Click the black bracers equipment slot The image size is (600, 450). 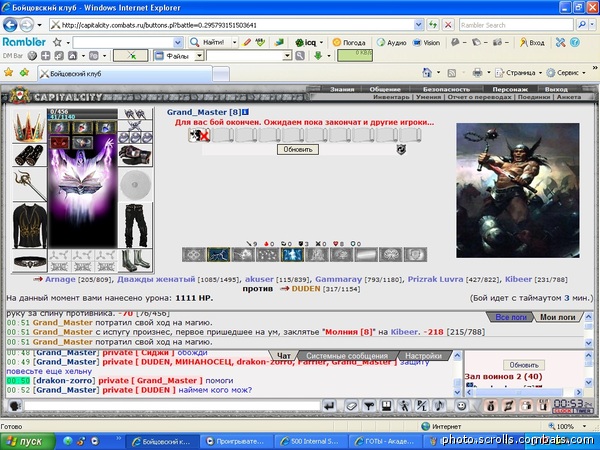(29, 155)
